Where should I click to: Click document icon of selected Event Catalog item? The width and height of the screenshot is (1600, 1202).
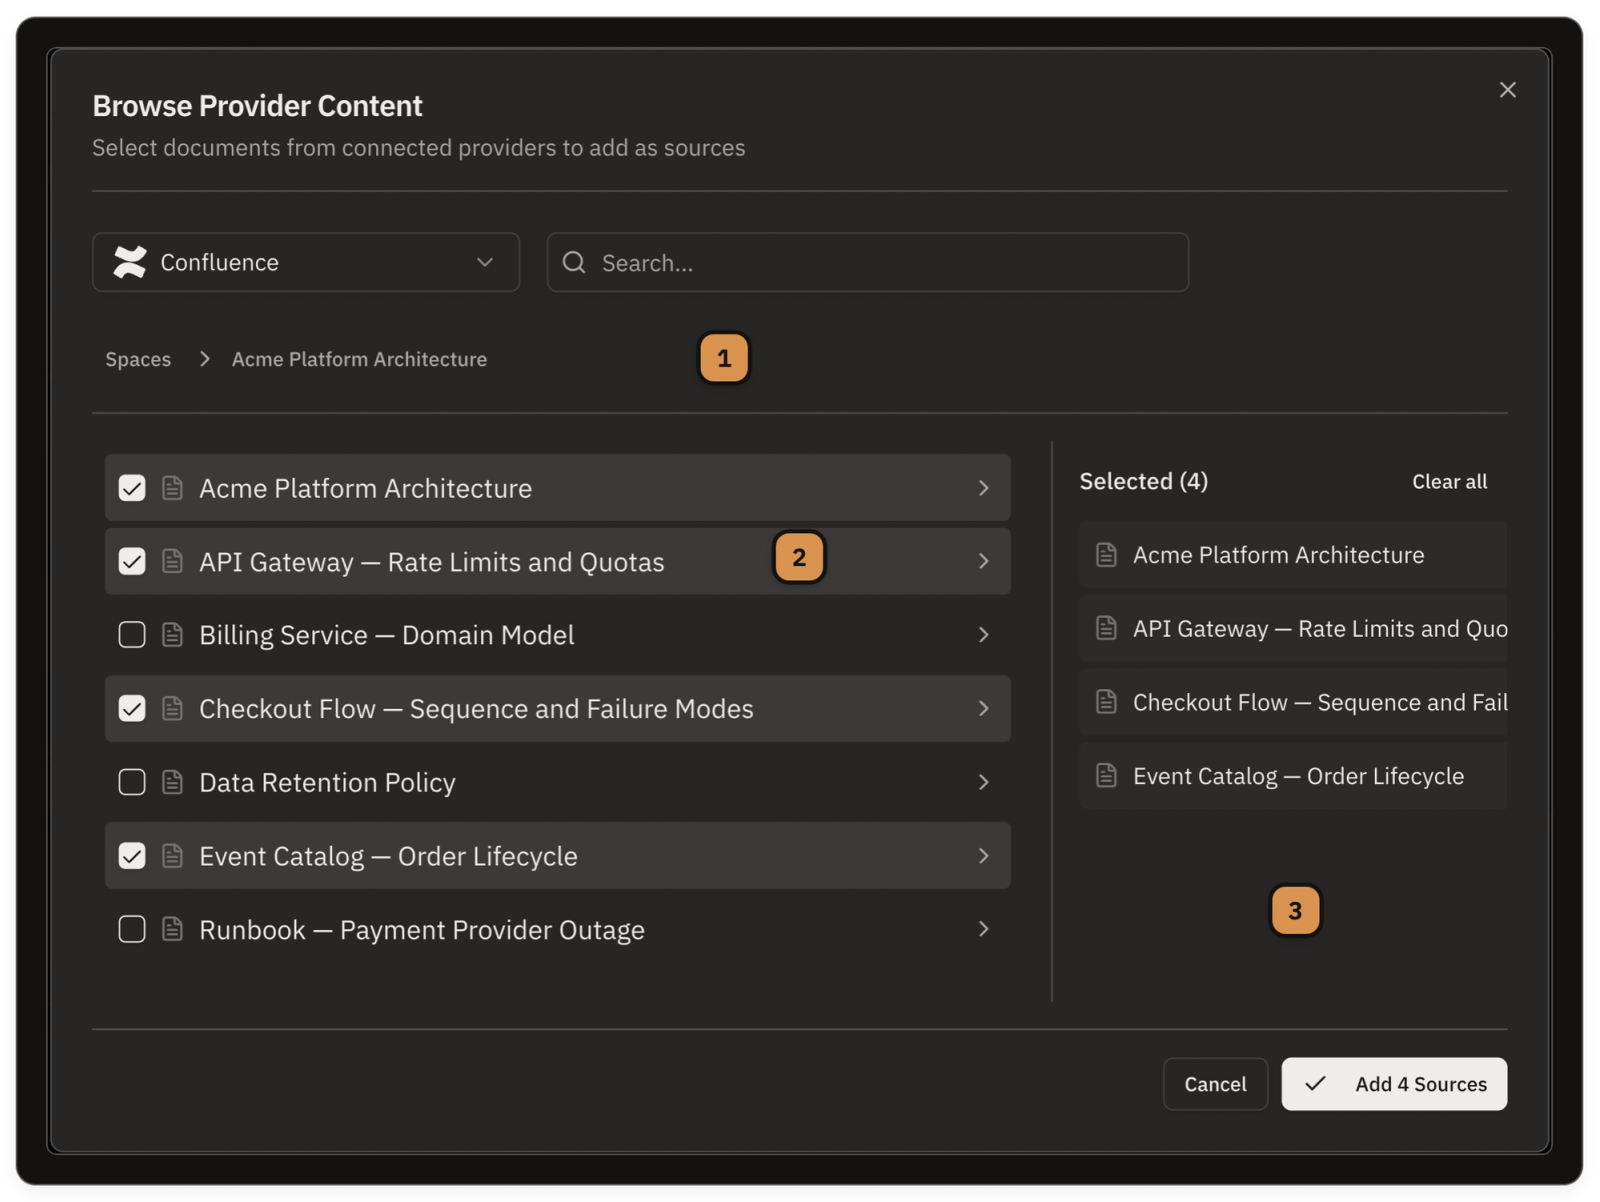coord(1106,776)
